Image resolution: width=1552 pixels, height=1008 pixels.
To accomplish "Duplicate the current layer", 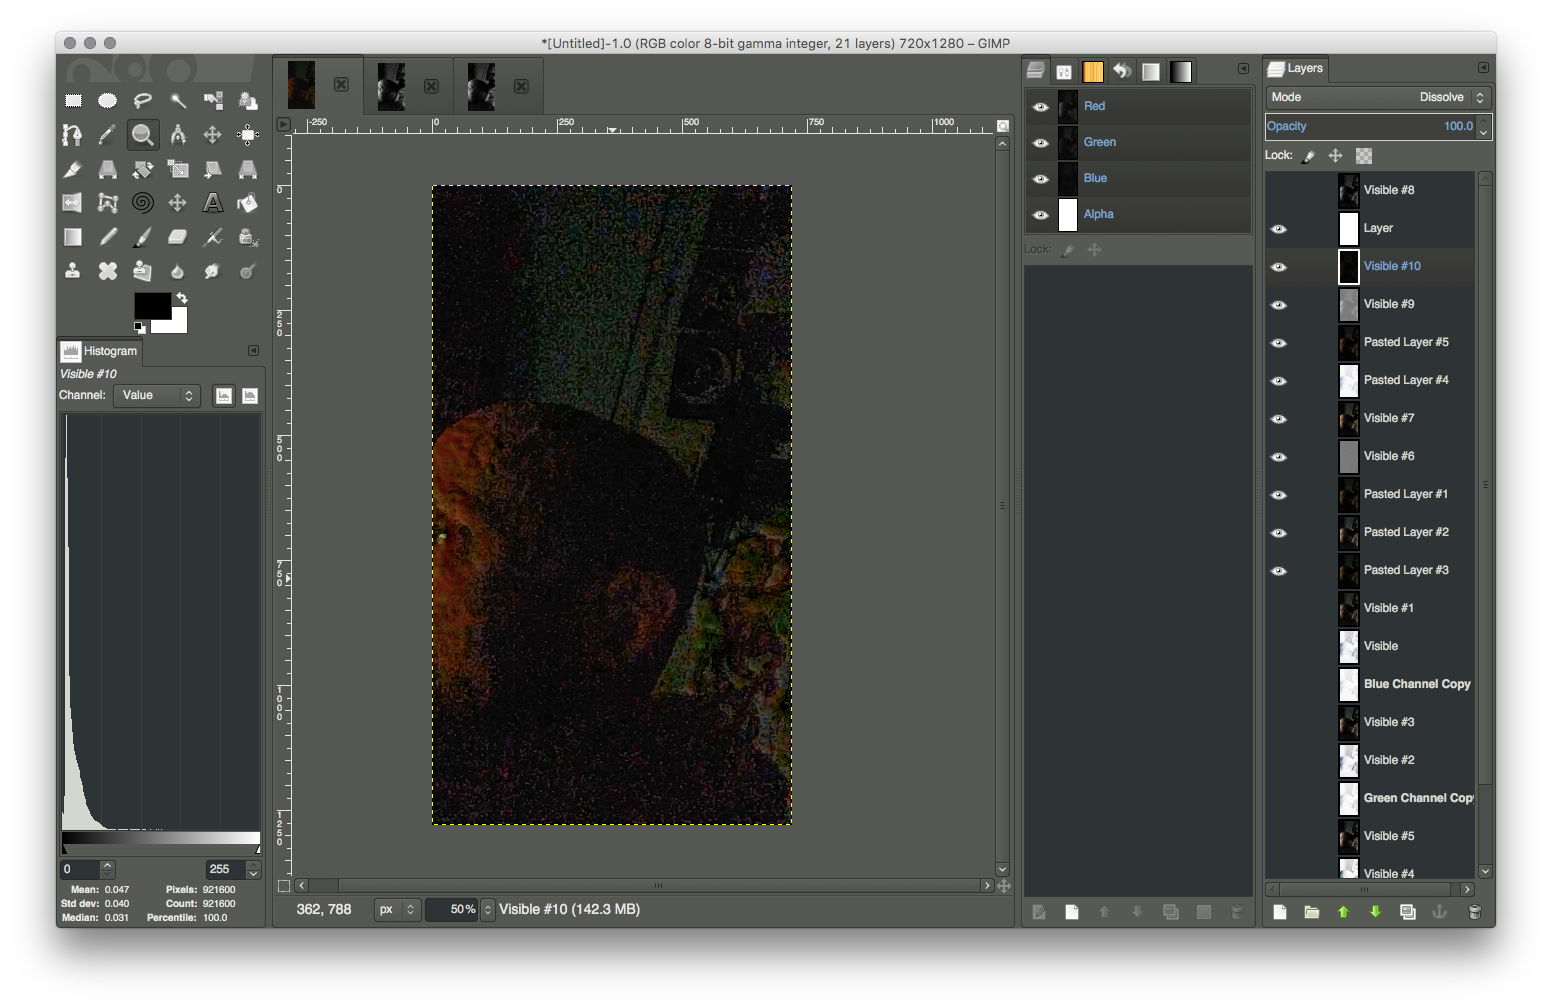I will click(x=1407, y=912).
